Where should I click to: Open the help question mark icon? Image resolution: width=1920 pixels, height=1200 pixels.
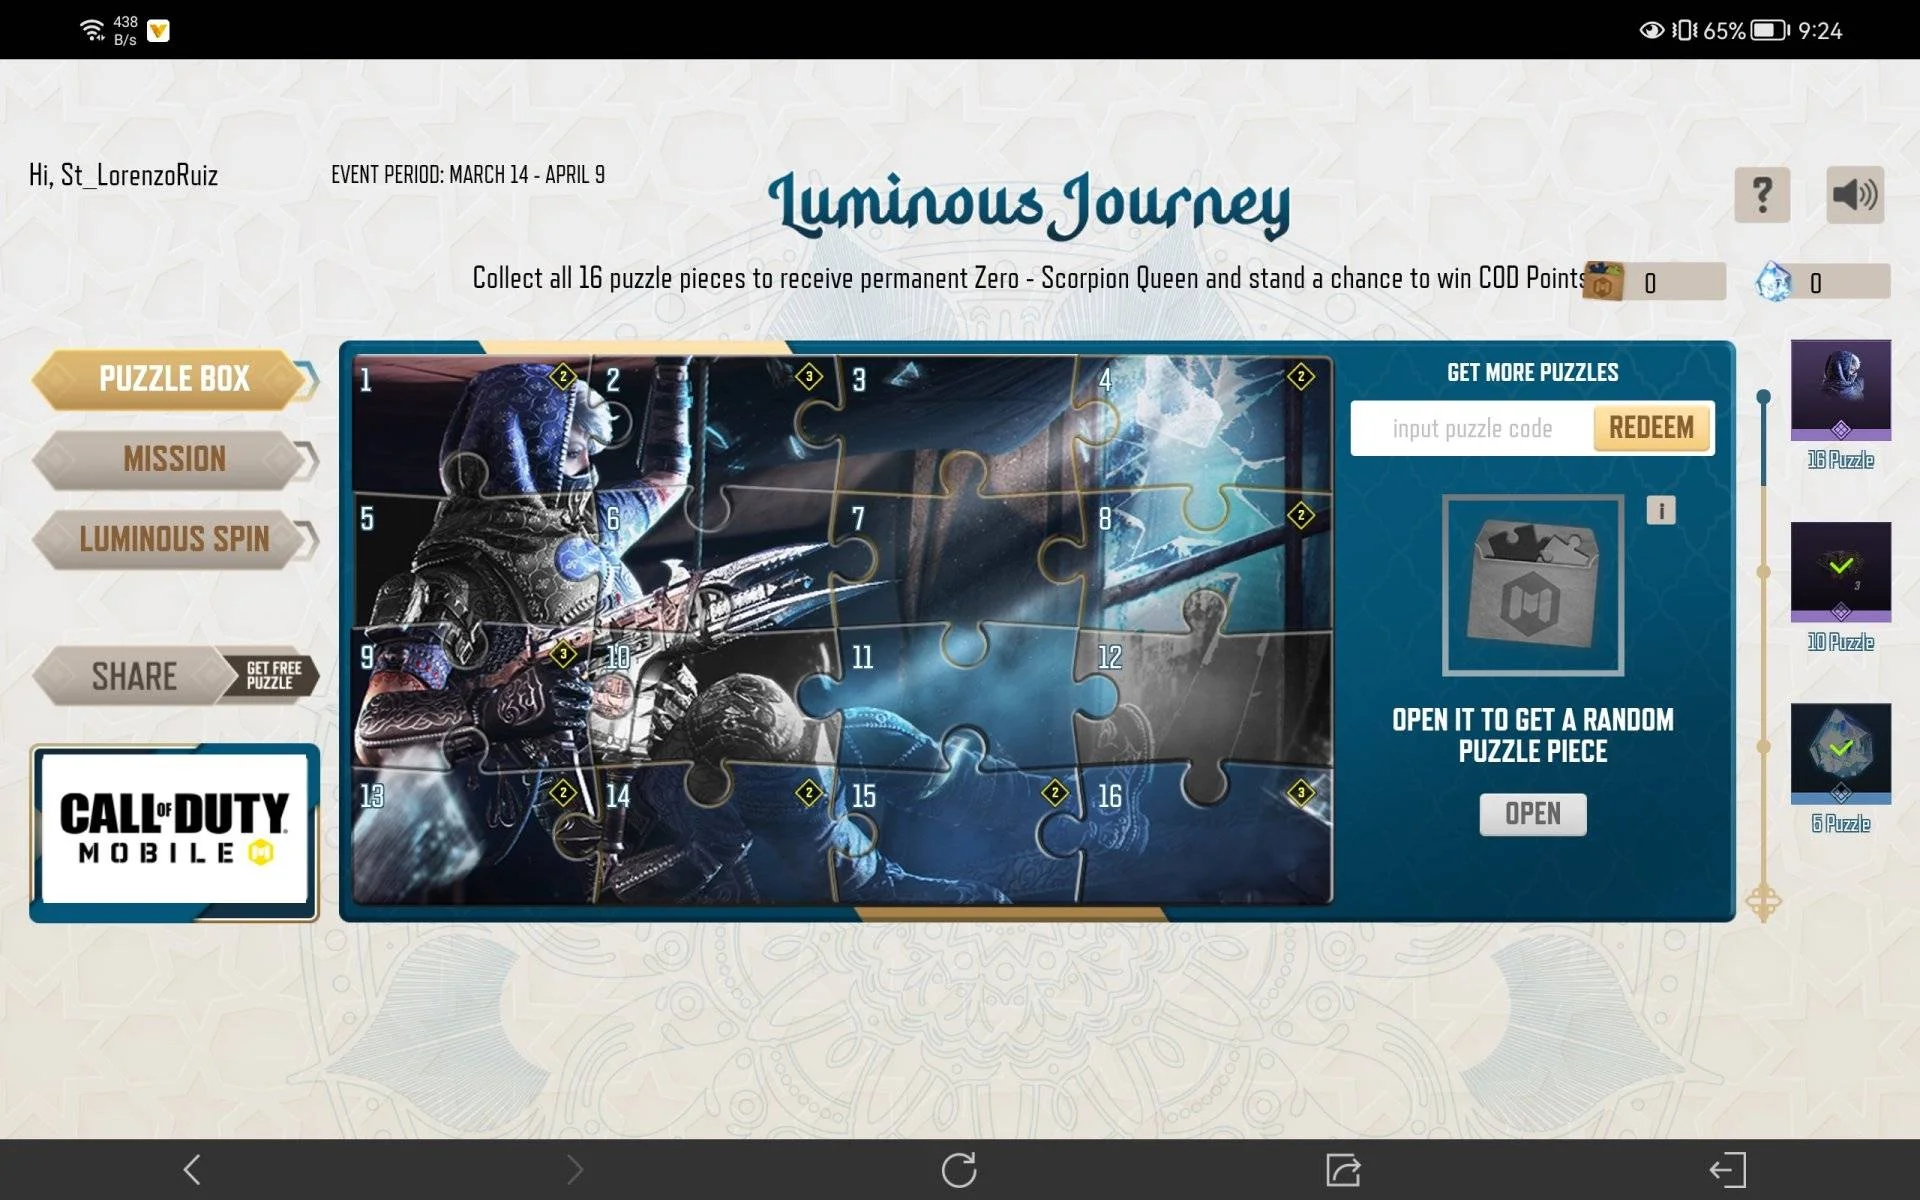[1762, 195]
